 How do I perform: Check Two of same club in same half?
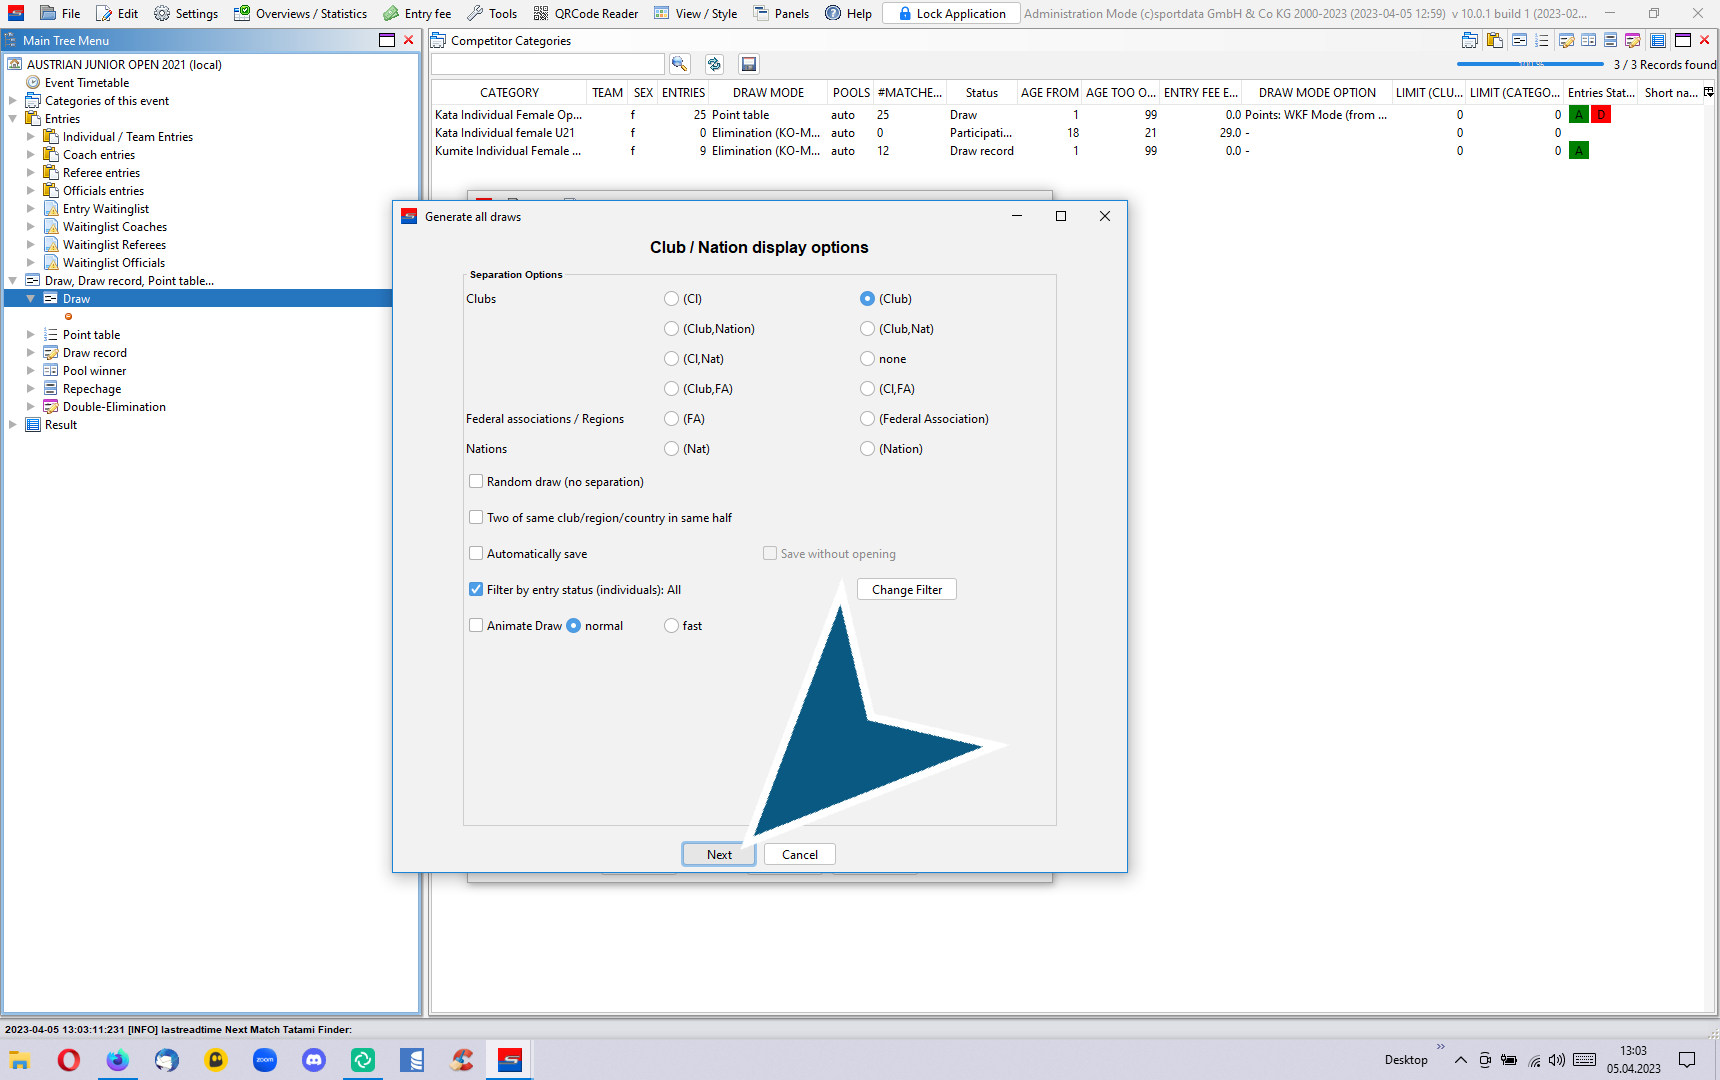[x=476, y=517]
